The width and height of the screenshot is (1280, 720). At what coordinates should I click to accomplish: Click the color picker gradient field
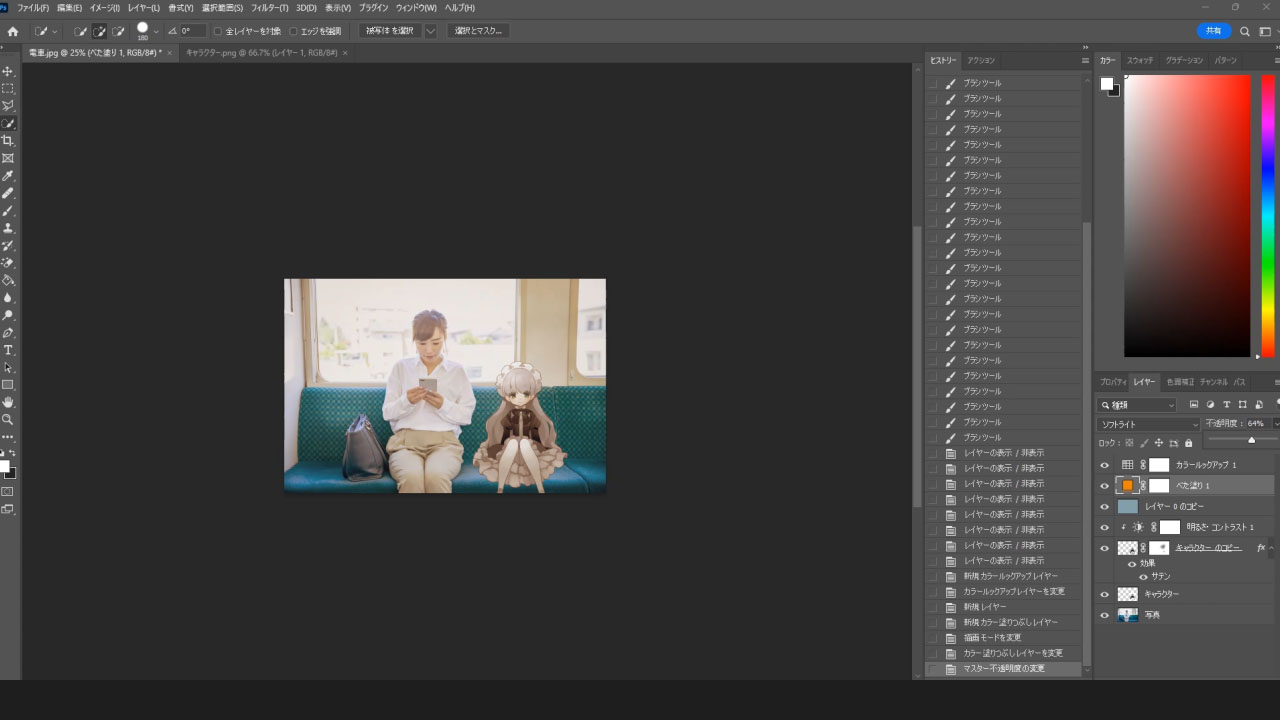(1187, 216)
